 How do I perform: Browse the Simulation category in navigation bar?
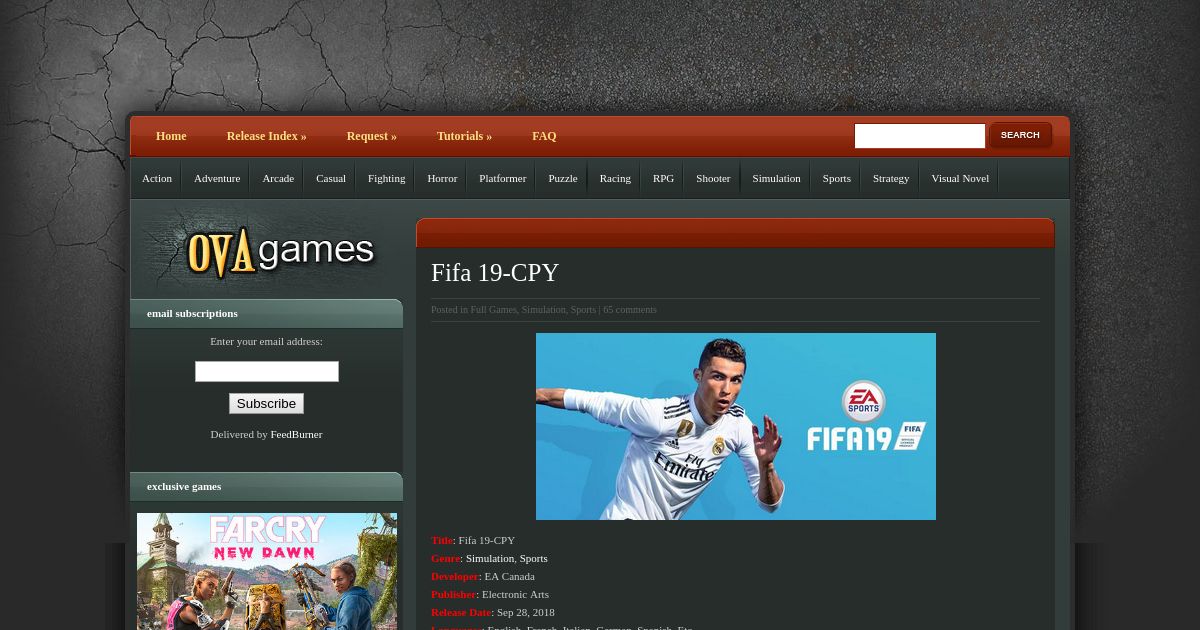point(776,178)
